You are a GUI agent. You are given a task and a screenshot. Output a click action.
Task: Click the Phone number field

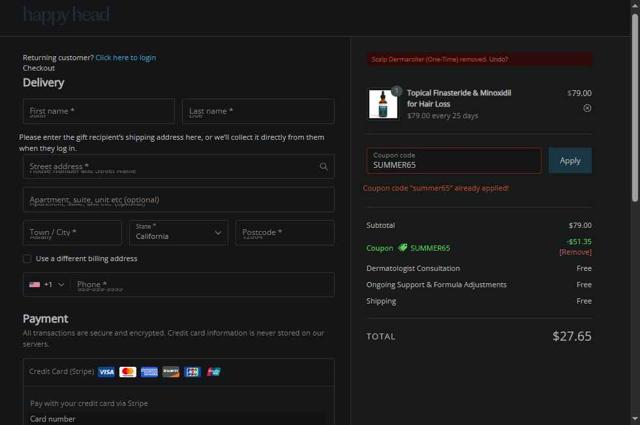202,285
